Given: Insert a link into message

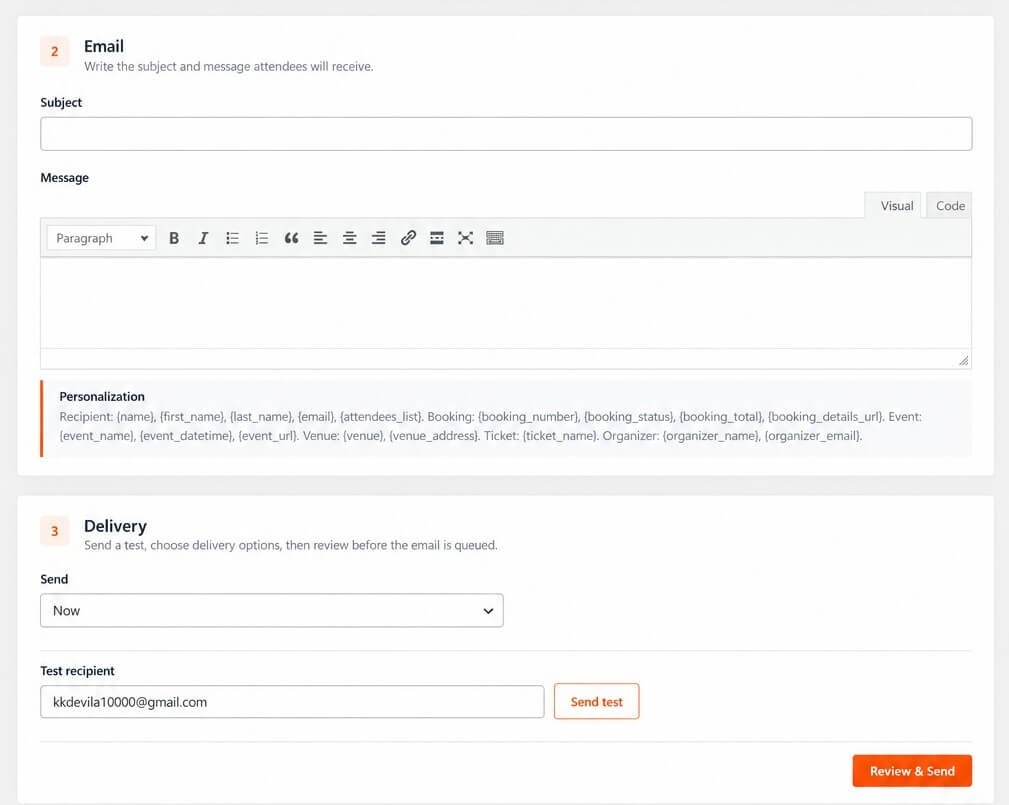Looking at the screenshot, I should point(408,238).
